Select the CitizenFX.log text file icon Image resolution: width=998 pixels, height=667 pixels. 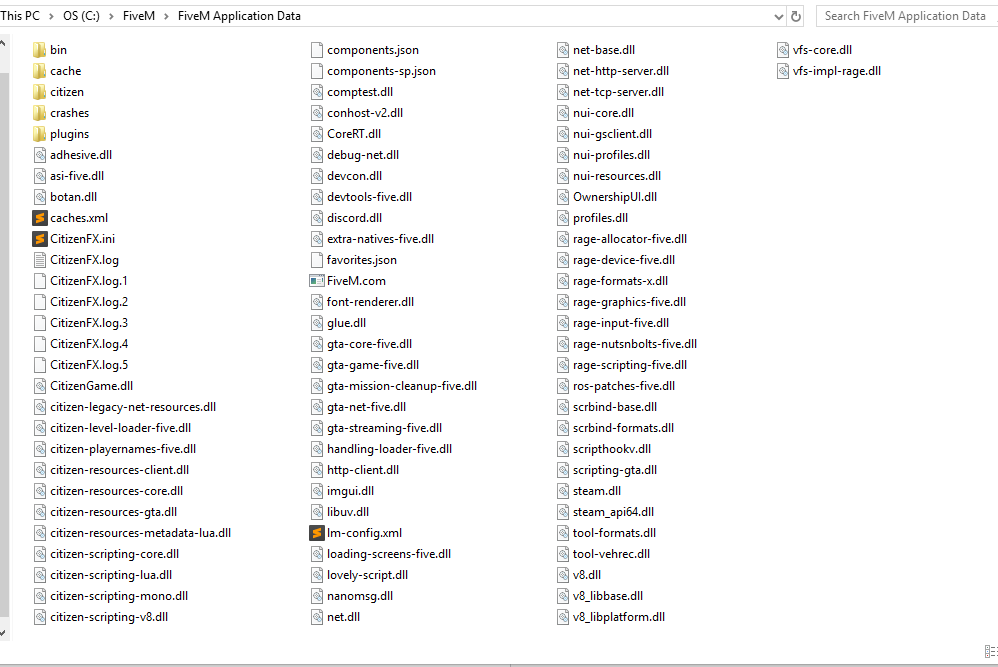click(39, 260)
